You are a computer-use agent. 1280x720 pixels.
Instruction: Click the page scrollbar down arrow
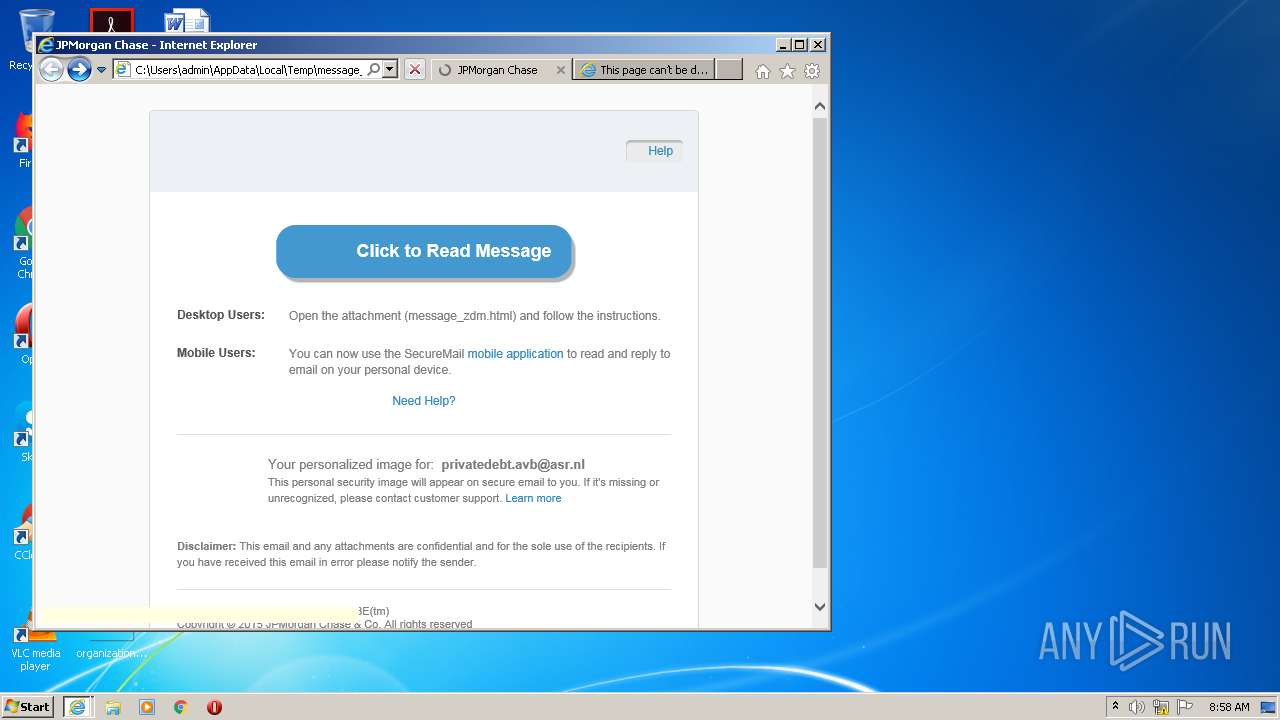820,606
